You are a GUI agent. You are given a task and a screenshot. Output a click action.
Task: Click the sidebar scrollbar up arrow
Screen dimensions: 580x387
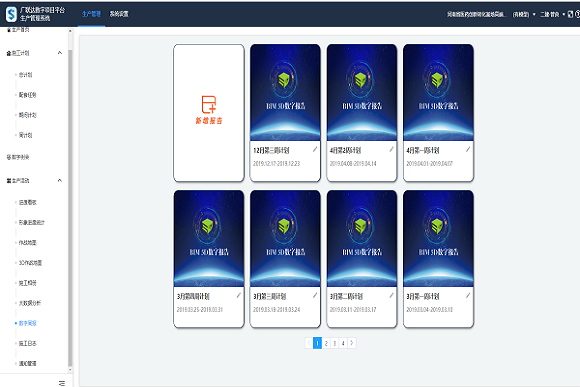(70, 31)
